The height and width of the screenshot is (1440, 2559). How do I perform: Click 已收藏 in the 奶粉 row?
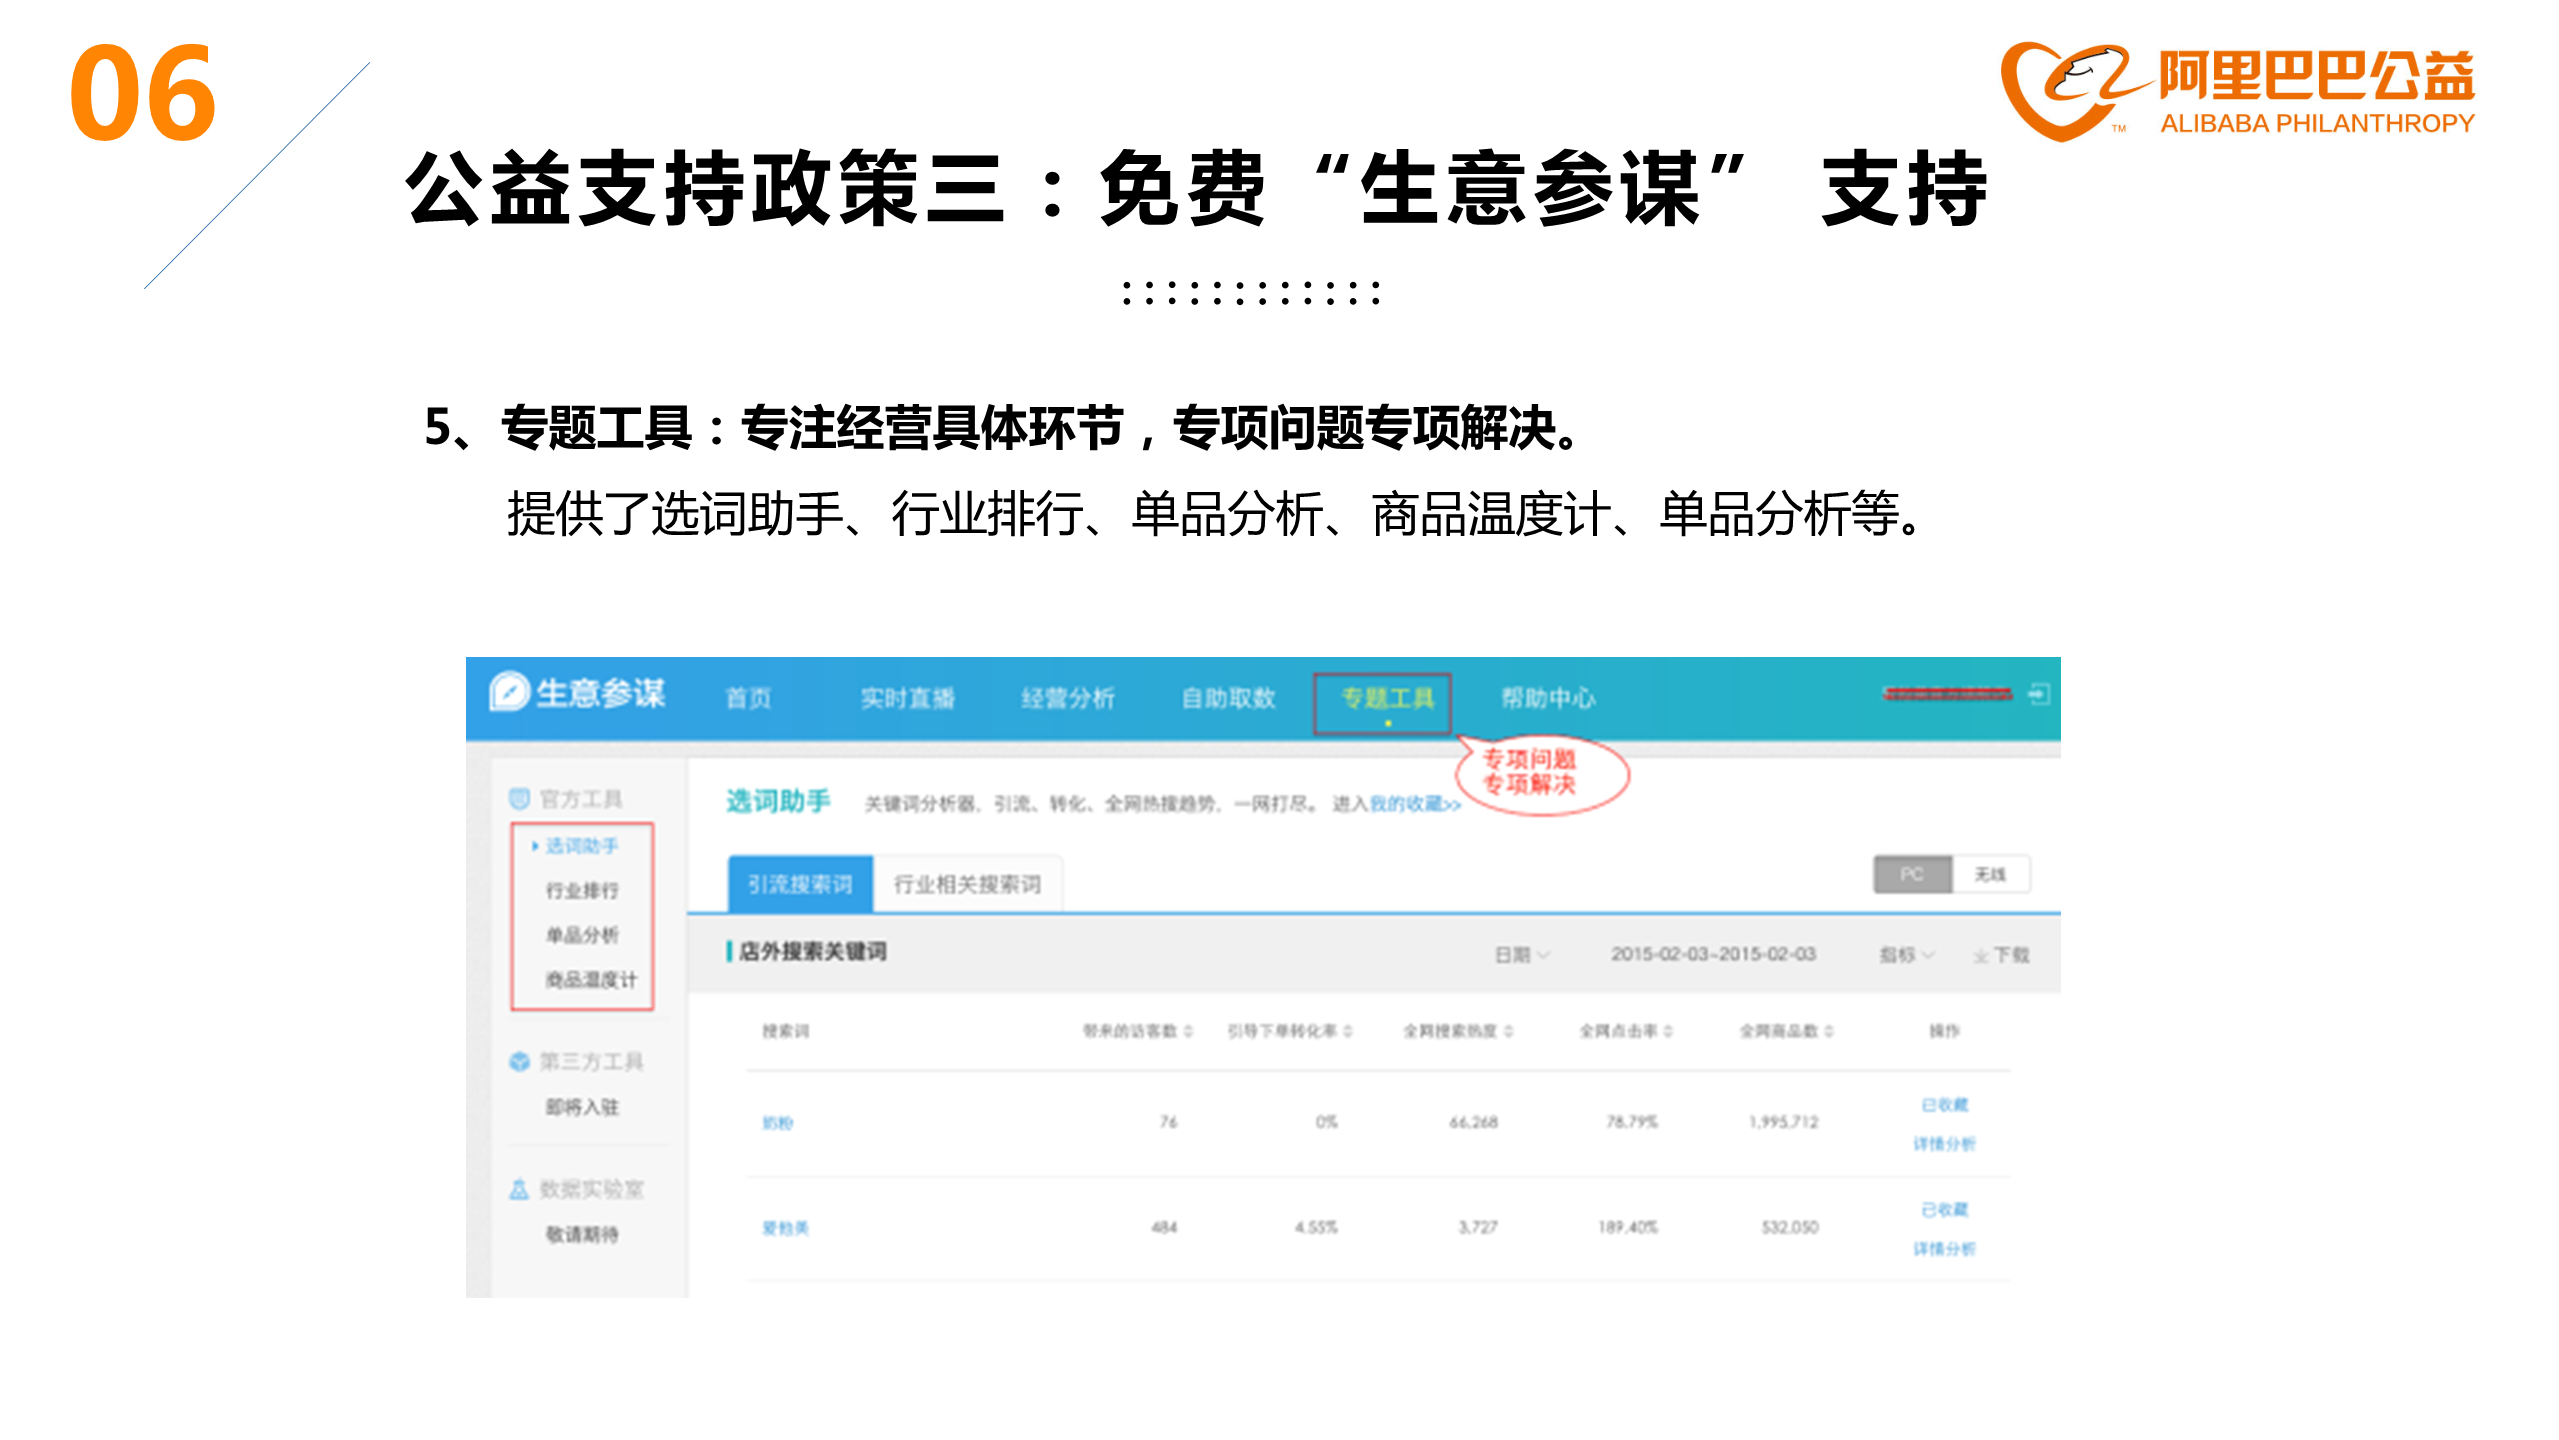[1945, 1105]
